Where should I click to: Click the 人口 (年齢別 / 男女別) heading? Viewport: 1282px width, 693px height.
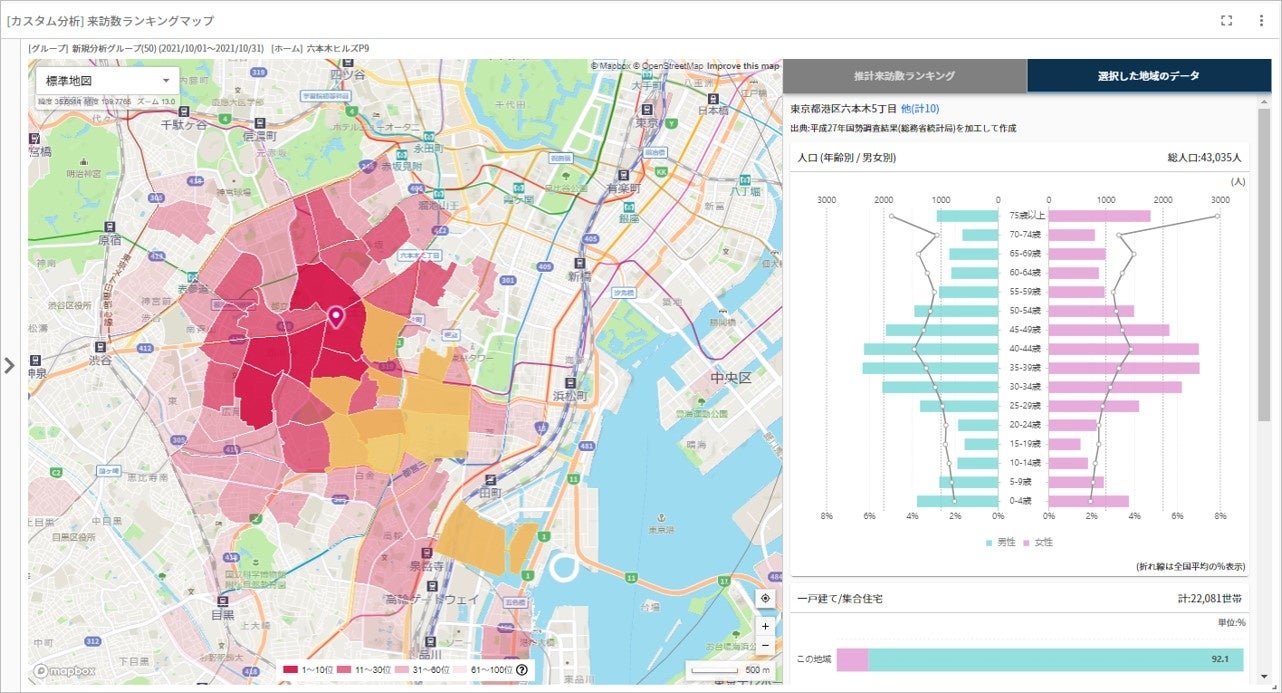pos(846,157)
